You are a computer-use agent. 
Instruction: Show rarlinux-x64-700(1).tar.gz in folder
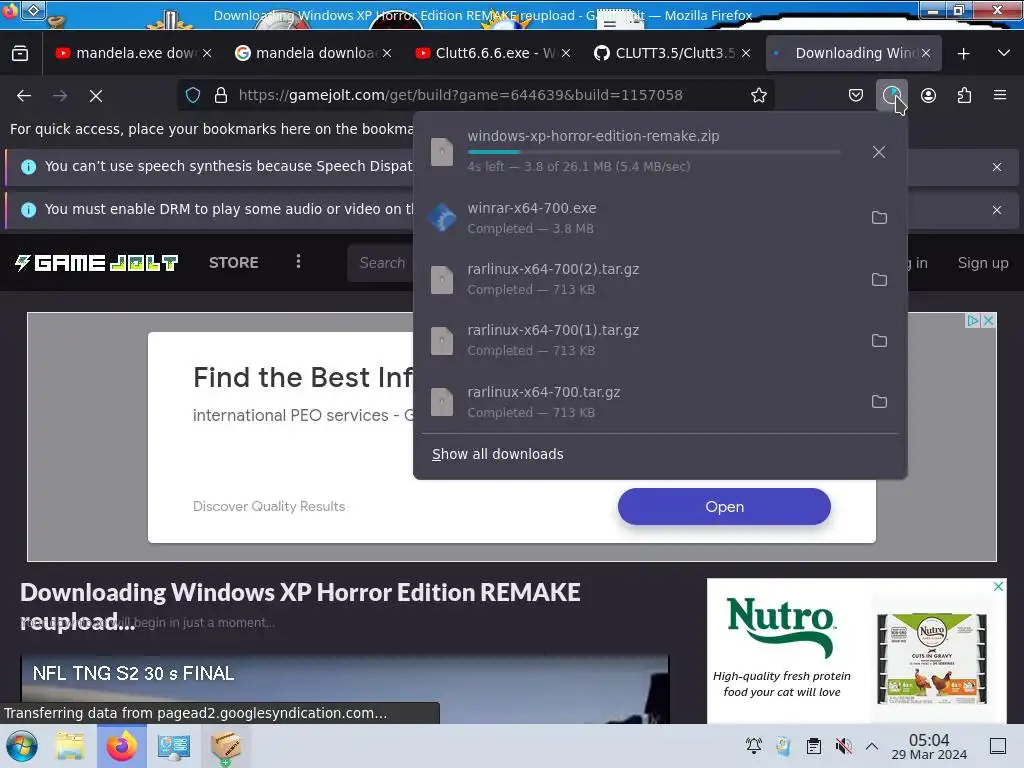pos(879,340)
